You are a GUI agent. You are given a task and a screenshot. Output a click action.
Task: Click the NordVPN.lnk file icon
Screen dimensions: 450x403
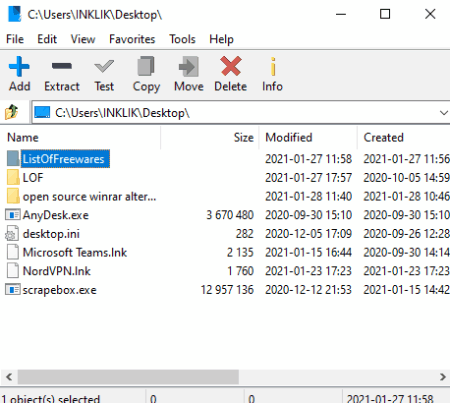point(13,271)
